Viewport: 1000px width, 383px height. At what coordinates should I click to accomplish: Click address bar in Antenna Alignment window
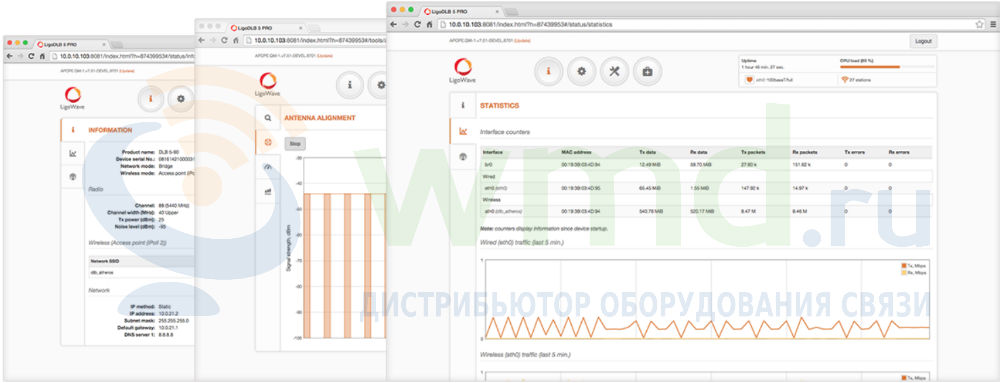click(x=315, y=40)
